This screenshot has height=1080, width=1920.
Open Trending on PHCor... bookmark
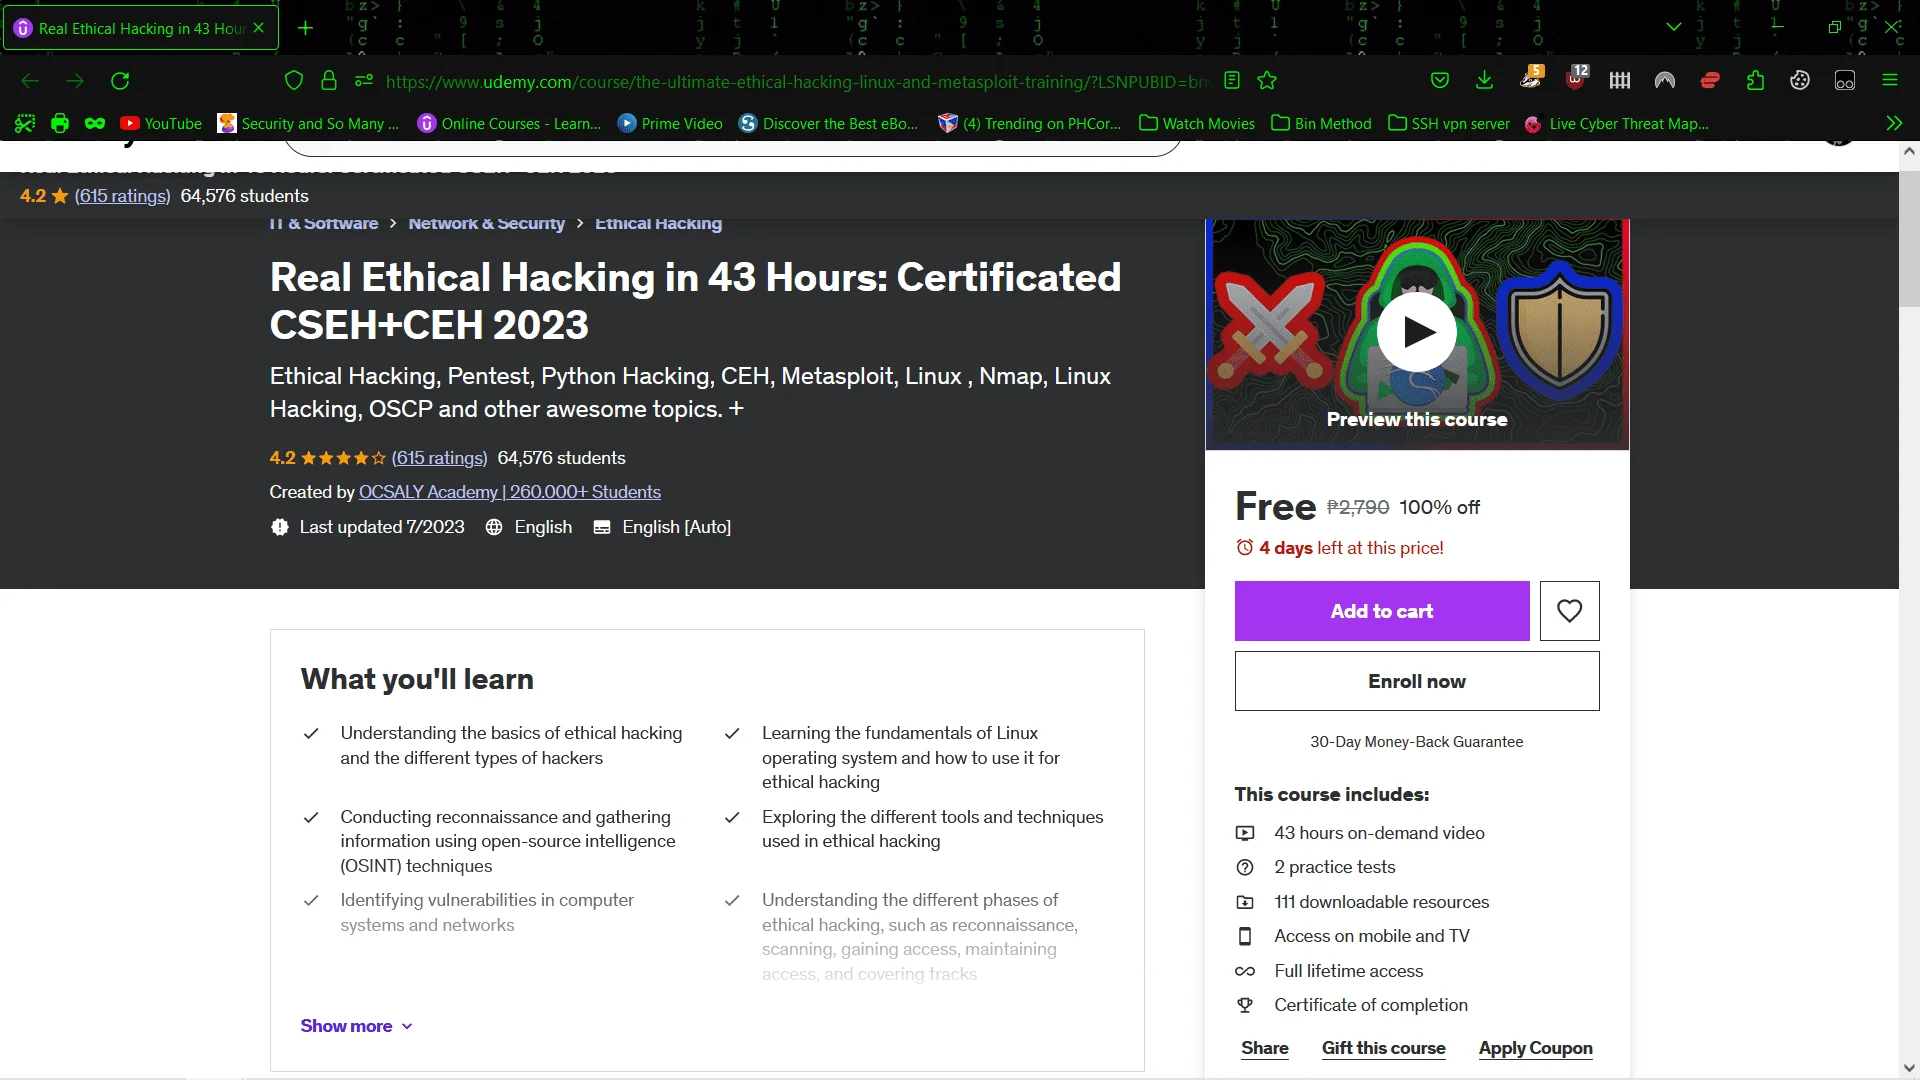[x=1030, y=123]
